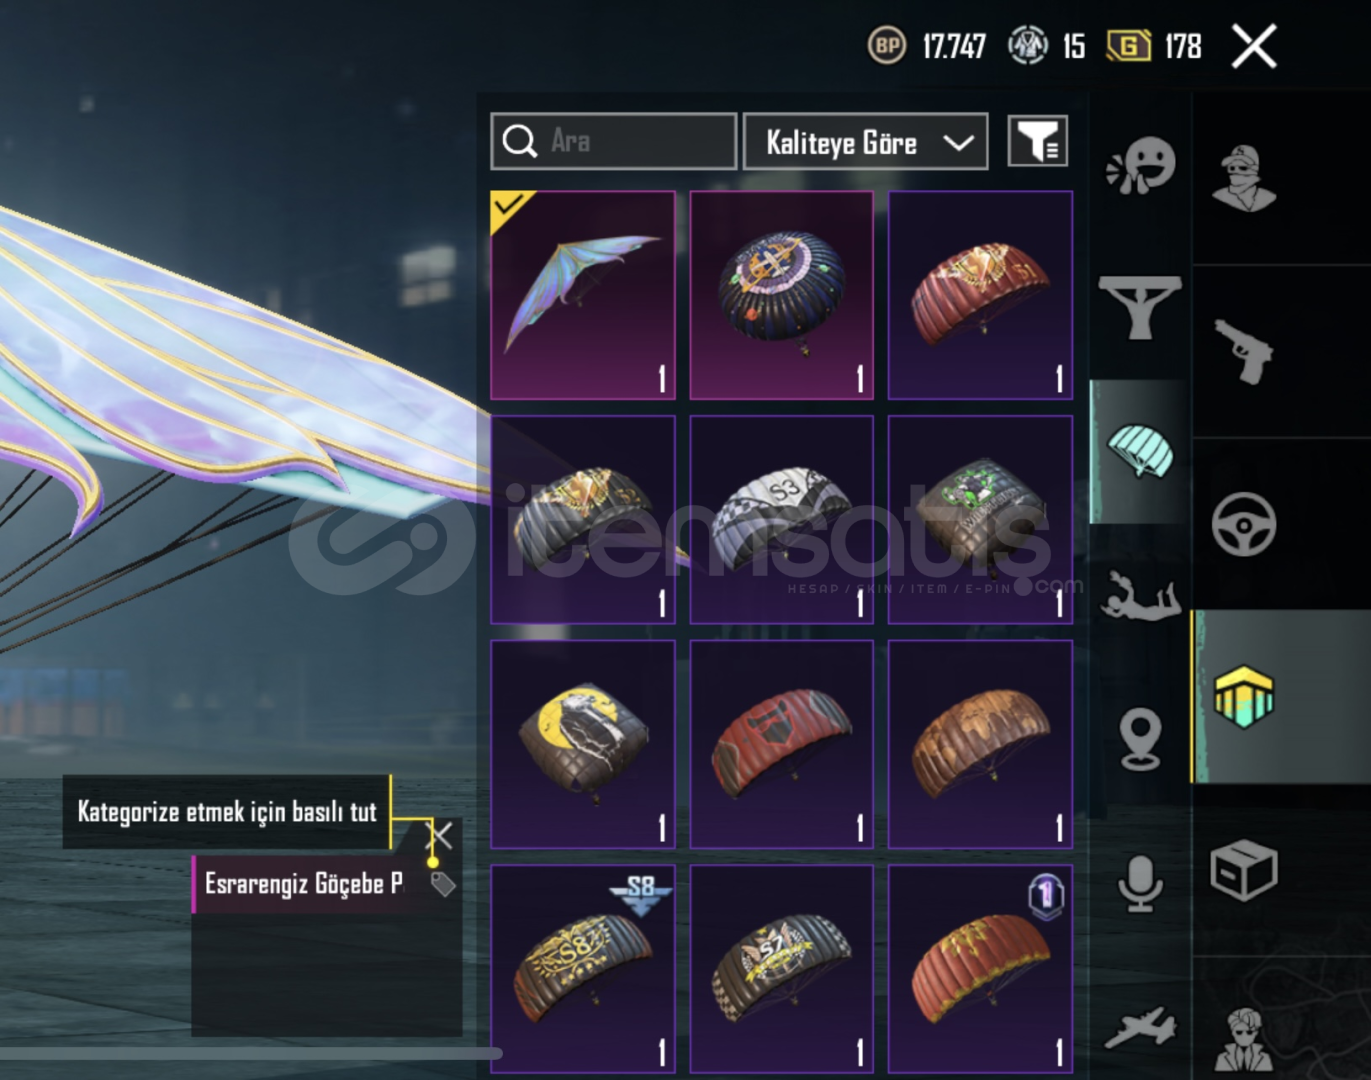Dismiss the Kategorize etmek tooltip
Screen dimensions: 1371x1080
click(x=440, y=835)
